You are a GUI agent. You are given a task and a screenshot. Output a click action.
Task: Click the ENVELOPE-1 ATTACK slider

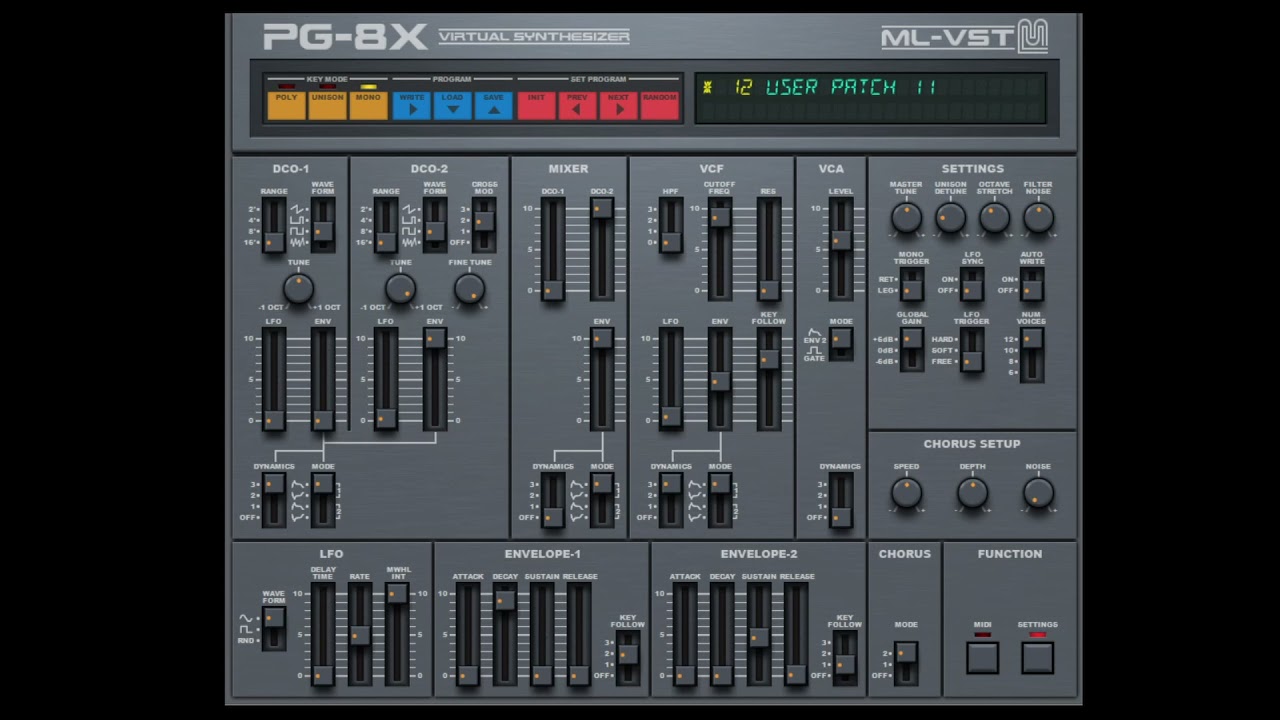pyautogui.click(x=467, y=635)
